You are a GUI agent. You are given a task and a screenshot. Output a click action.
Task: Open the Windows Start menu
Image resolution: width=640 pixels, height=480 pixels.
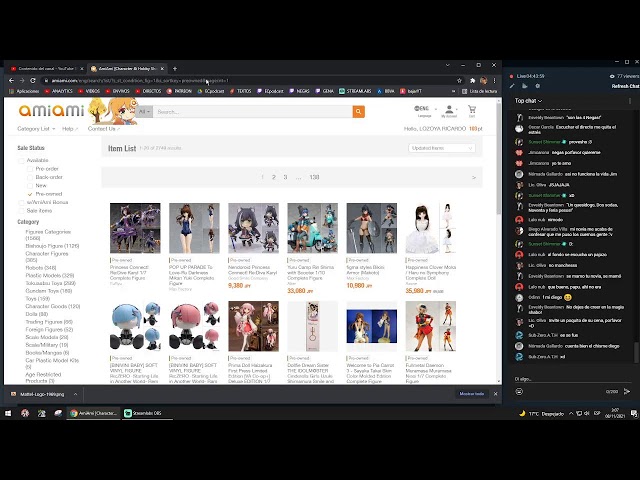pyautogui.click(x=8, y=413)
